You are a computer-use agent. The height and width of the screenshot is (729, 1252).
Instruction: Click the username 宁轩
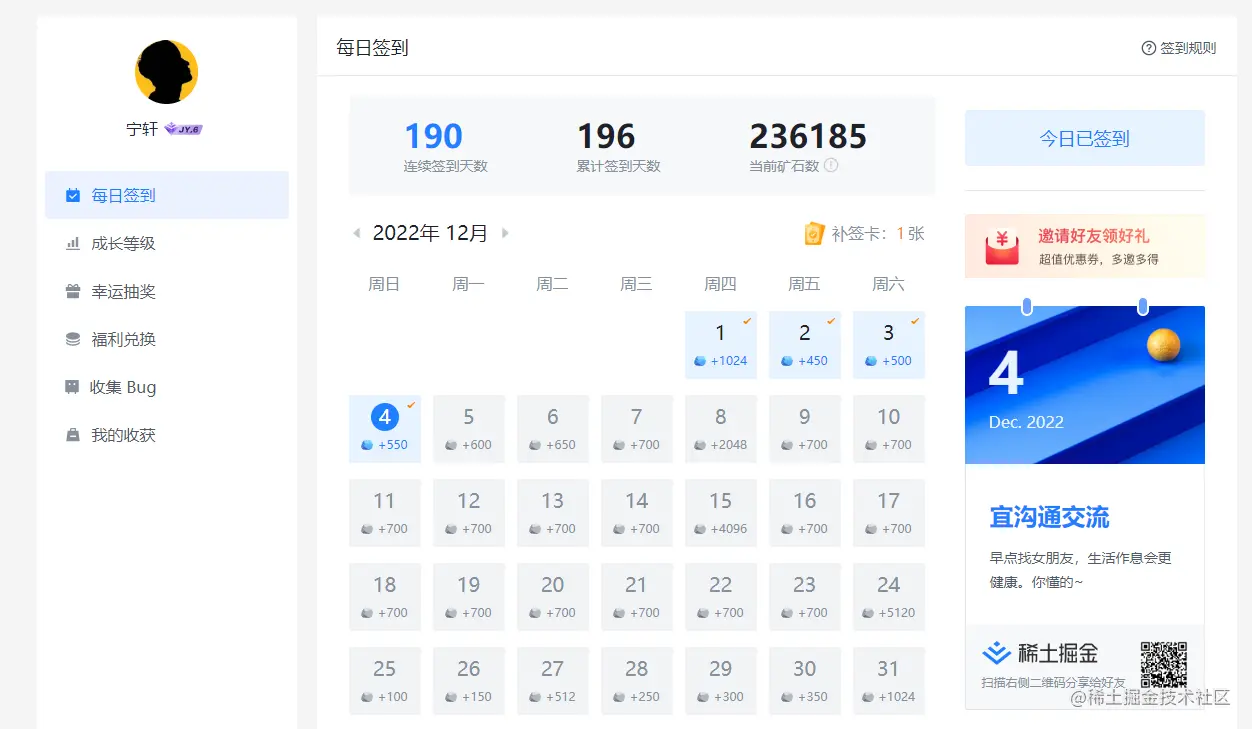pyautogui.click(x=142, y=129)
